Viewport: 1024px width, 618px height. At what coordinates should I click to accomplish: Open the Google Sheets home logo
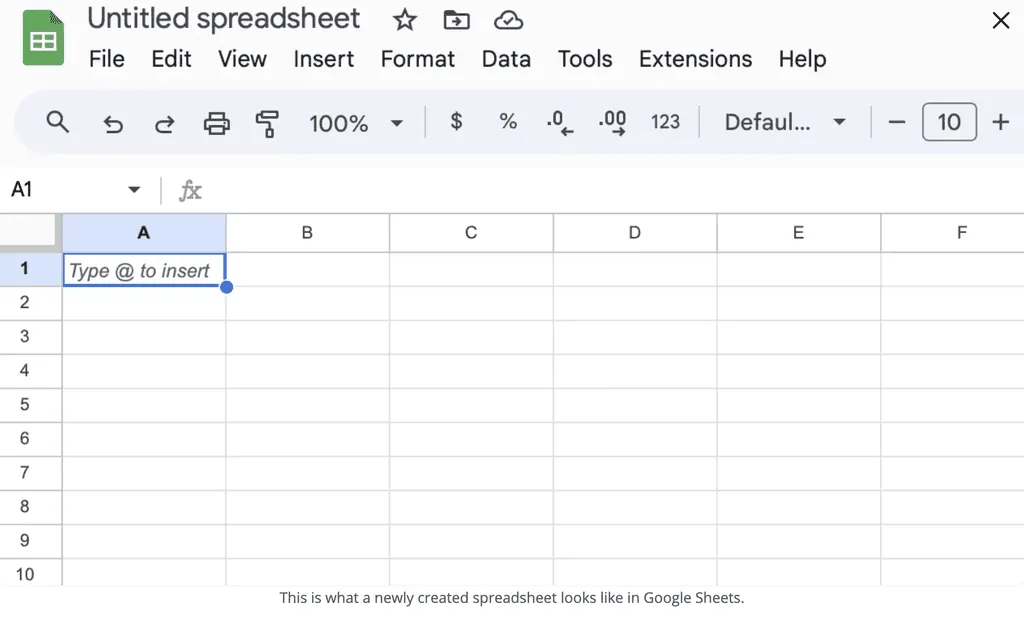click(x=42, y=37)
